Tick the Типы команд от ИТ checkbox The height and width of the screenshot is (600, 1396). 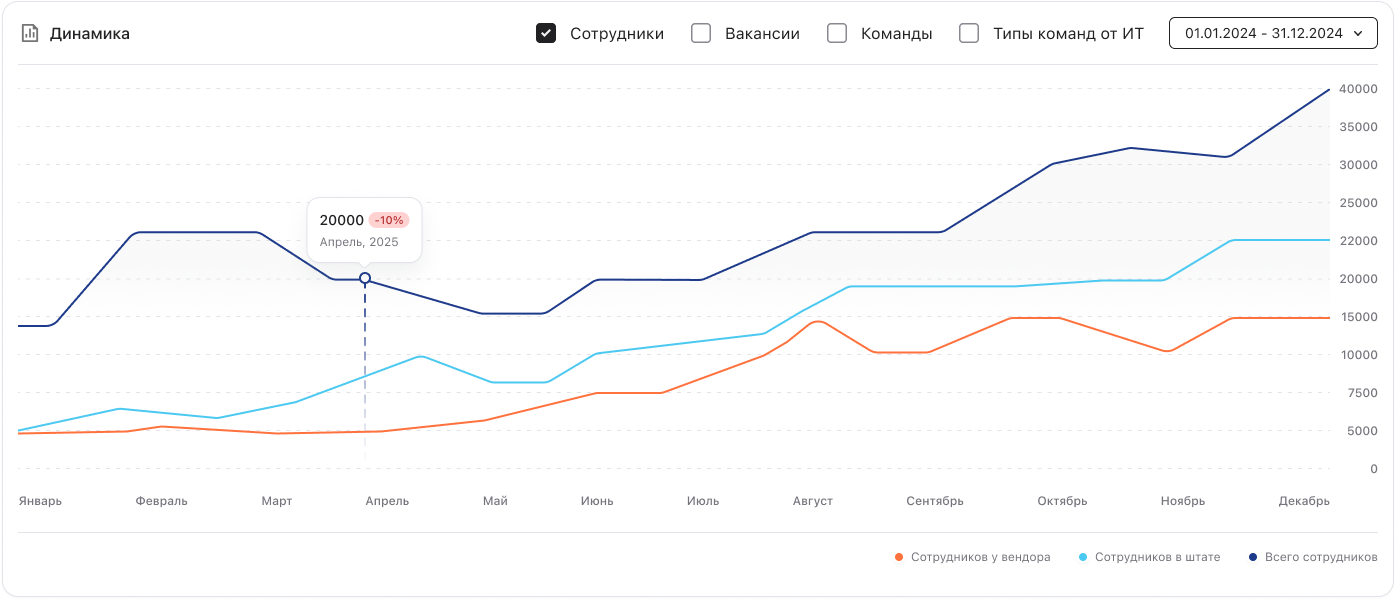969,33
